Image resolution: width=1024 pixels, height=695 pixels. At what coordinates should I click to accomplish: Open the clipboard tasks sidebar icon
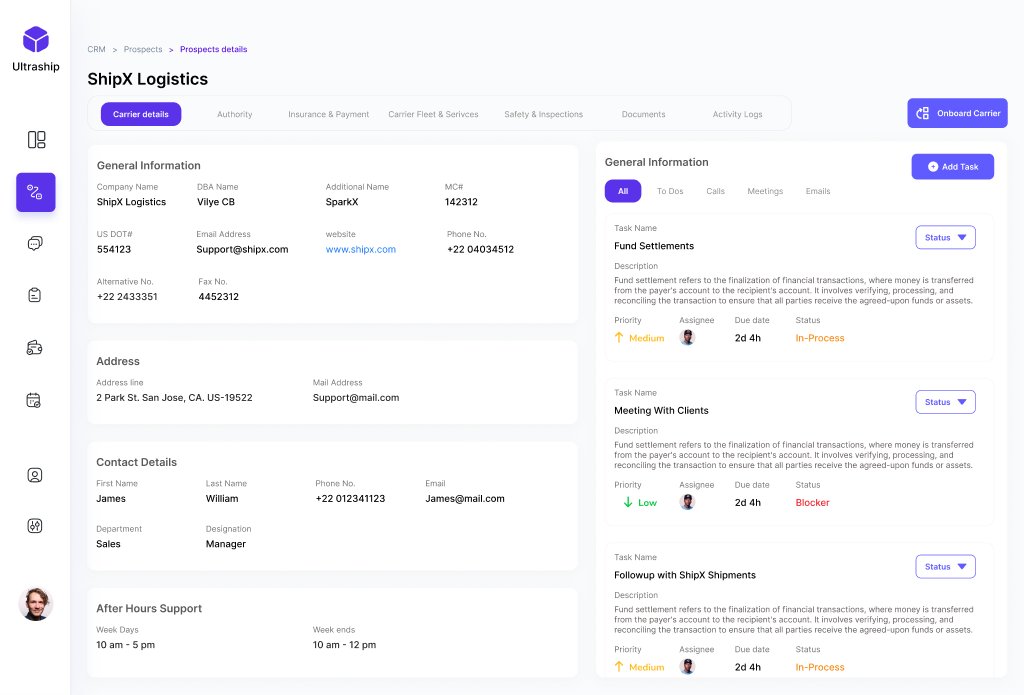click(x=35, y=295)
